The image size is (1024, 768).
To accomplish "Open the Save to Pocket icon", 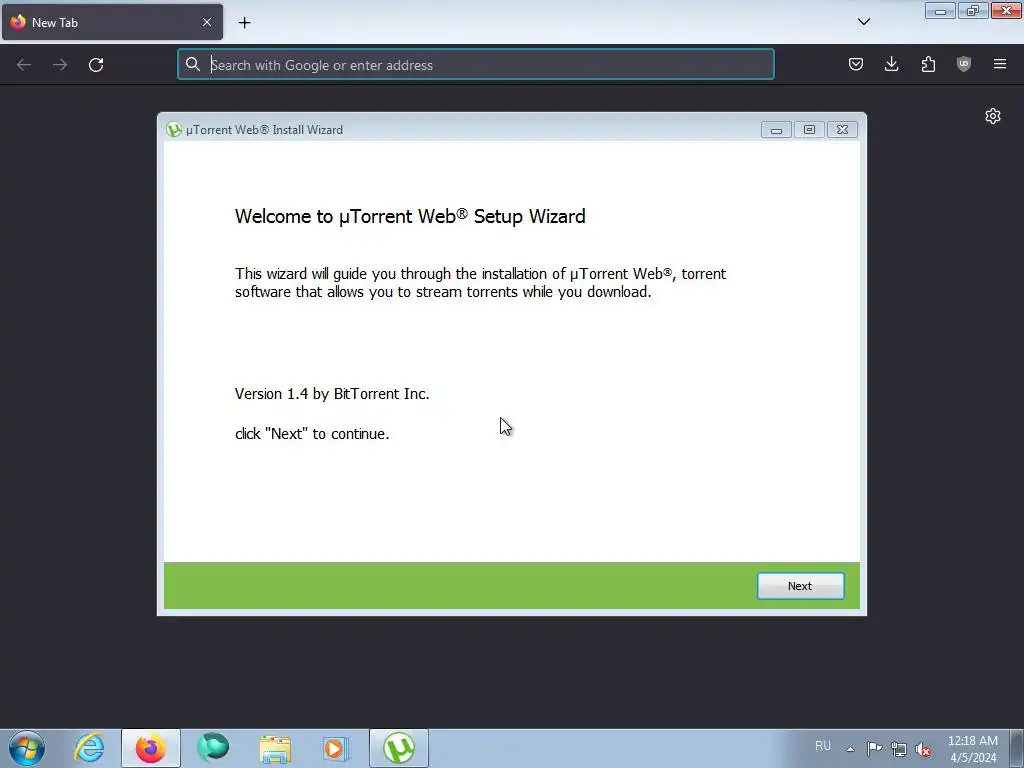I will click(x=856, y=64).
